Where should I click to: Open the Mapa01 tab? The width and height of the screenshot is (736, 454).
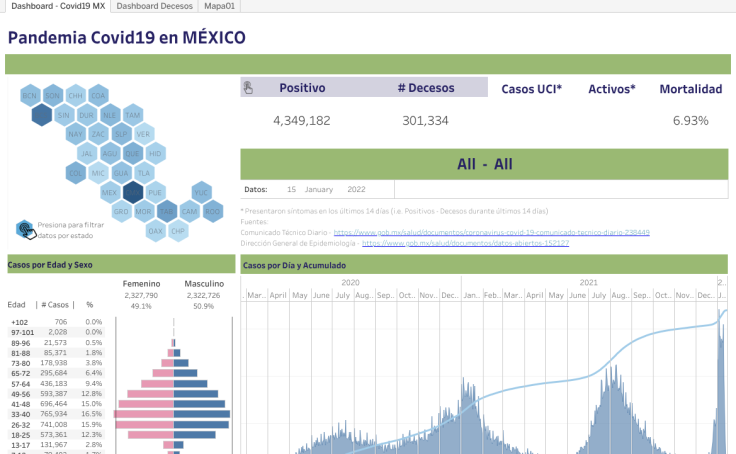(x=212, y=6)
